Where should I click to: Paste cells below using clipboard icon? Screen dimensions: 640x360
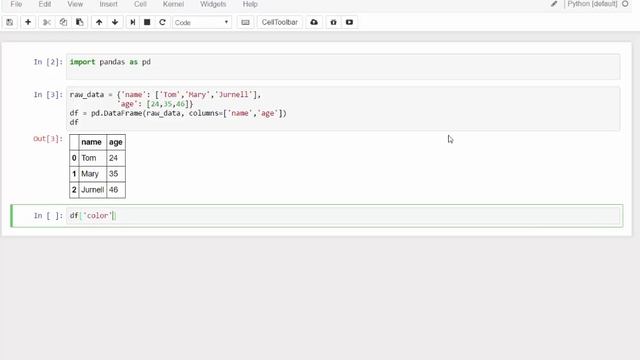tap(80, 22)
